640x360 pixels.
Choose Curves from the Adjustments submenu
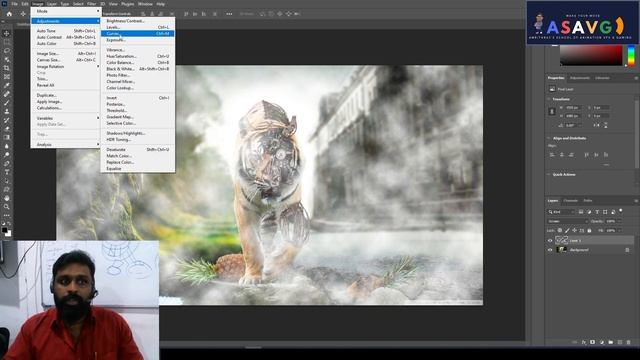click(138, 33)
